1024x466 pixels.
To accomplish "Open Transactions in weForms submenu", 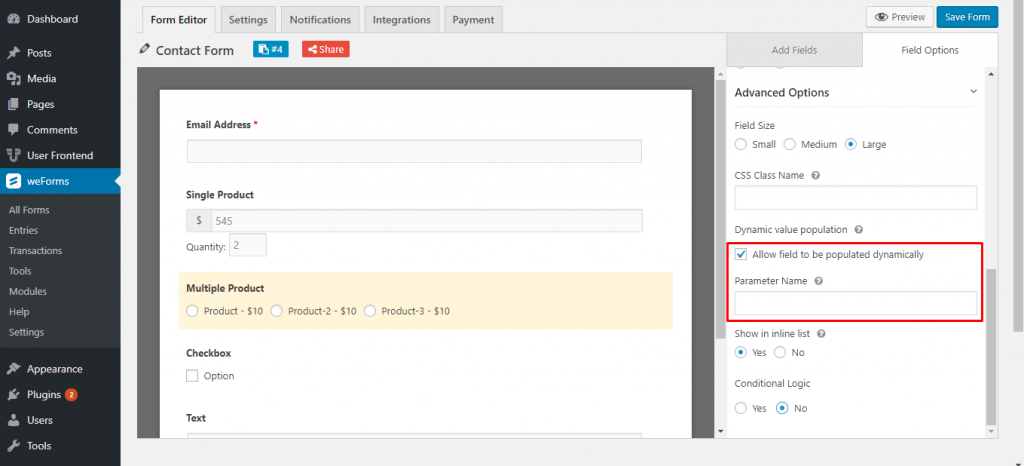I will (x=36, y=251).
